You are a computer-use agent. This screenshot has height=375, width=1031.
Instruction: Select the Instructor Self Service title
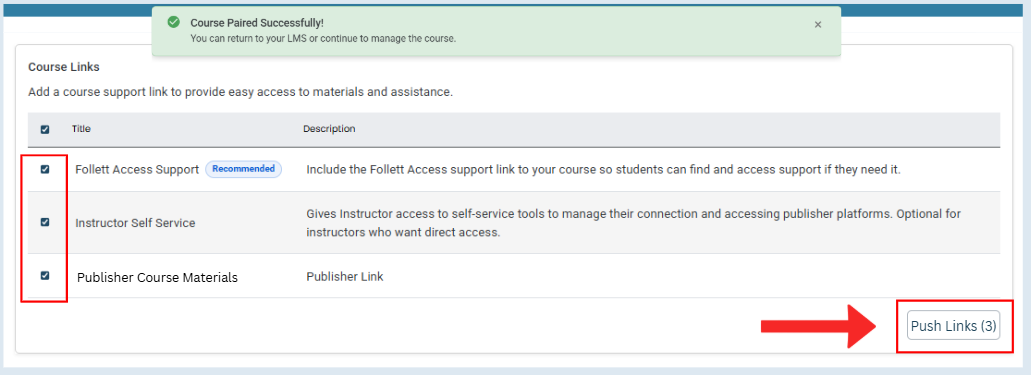[x=135, y=223]
